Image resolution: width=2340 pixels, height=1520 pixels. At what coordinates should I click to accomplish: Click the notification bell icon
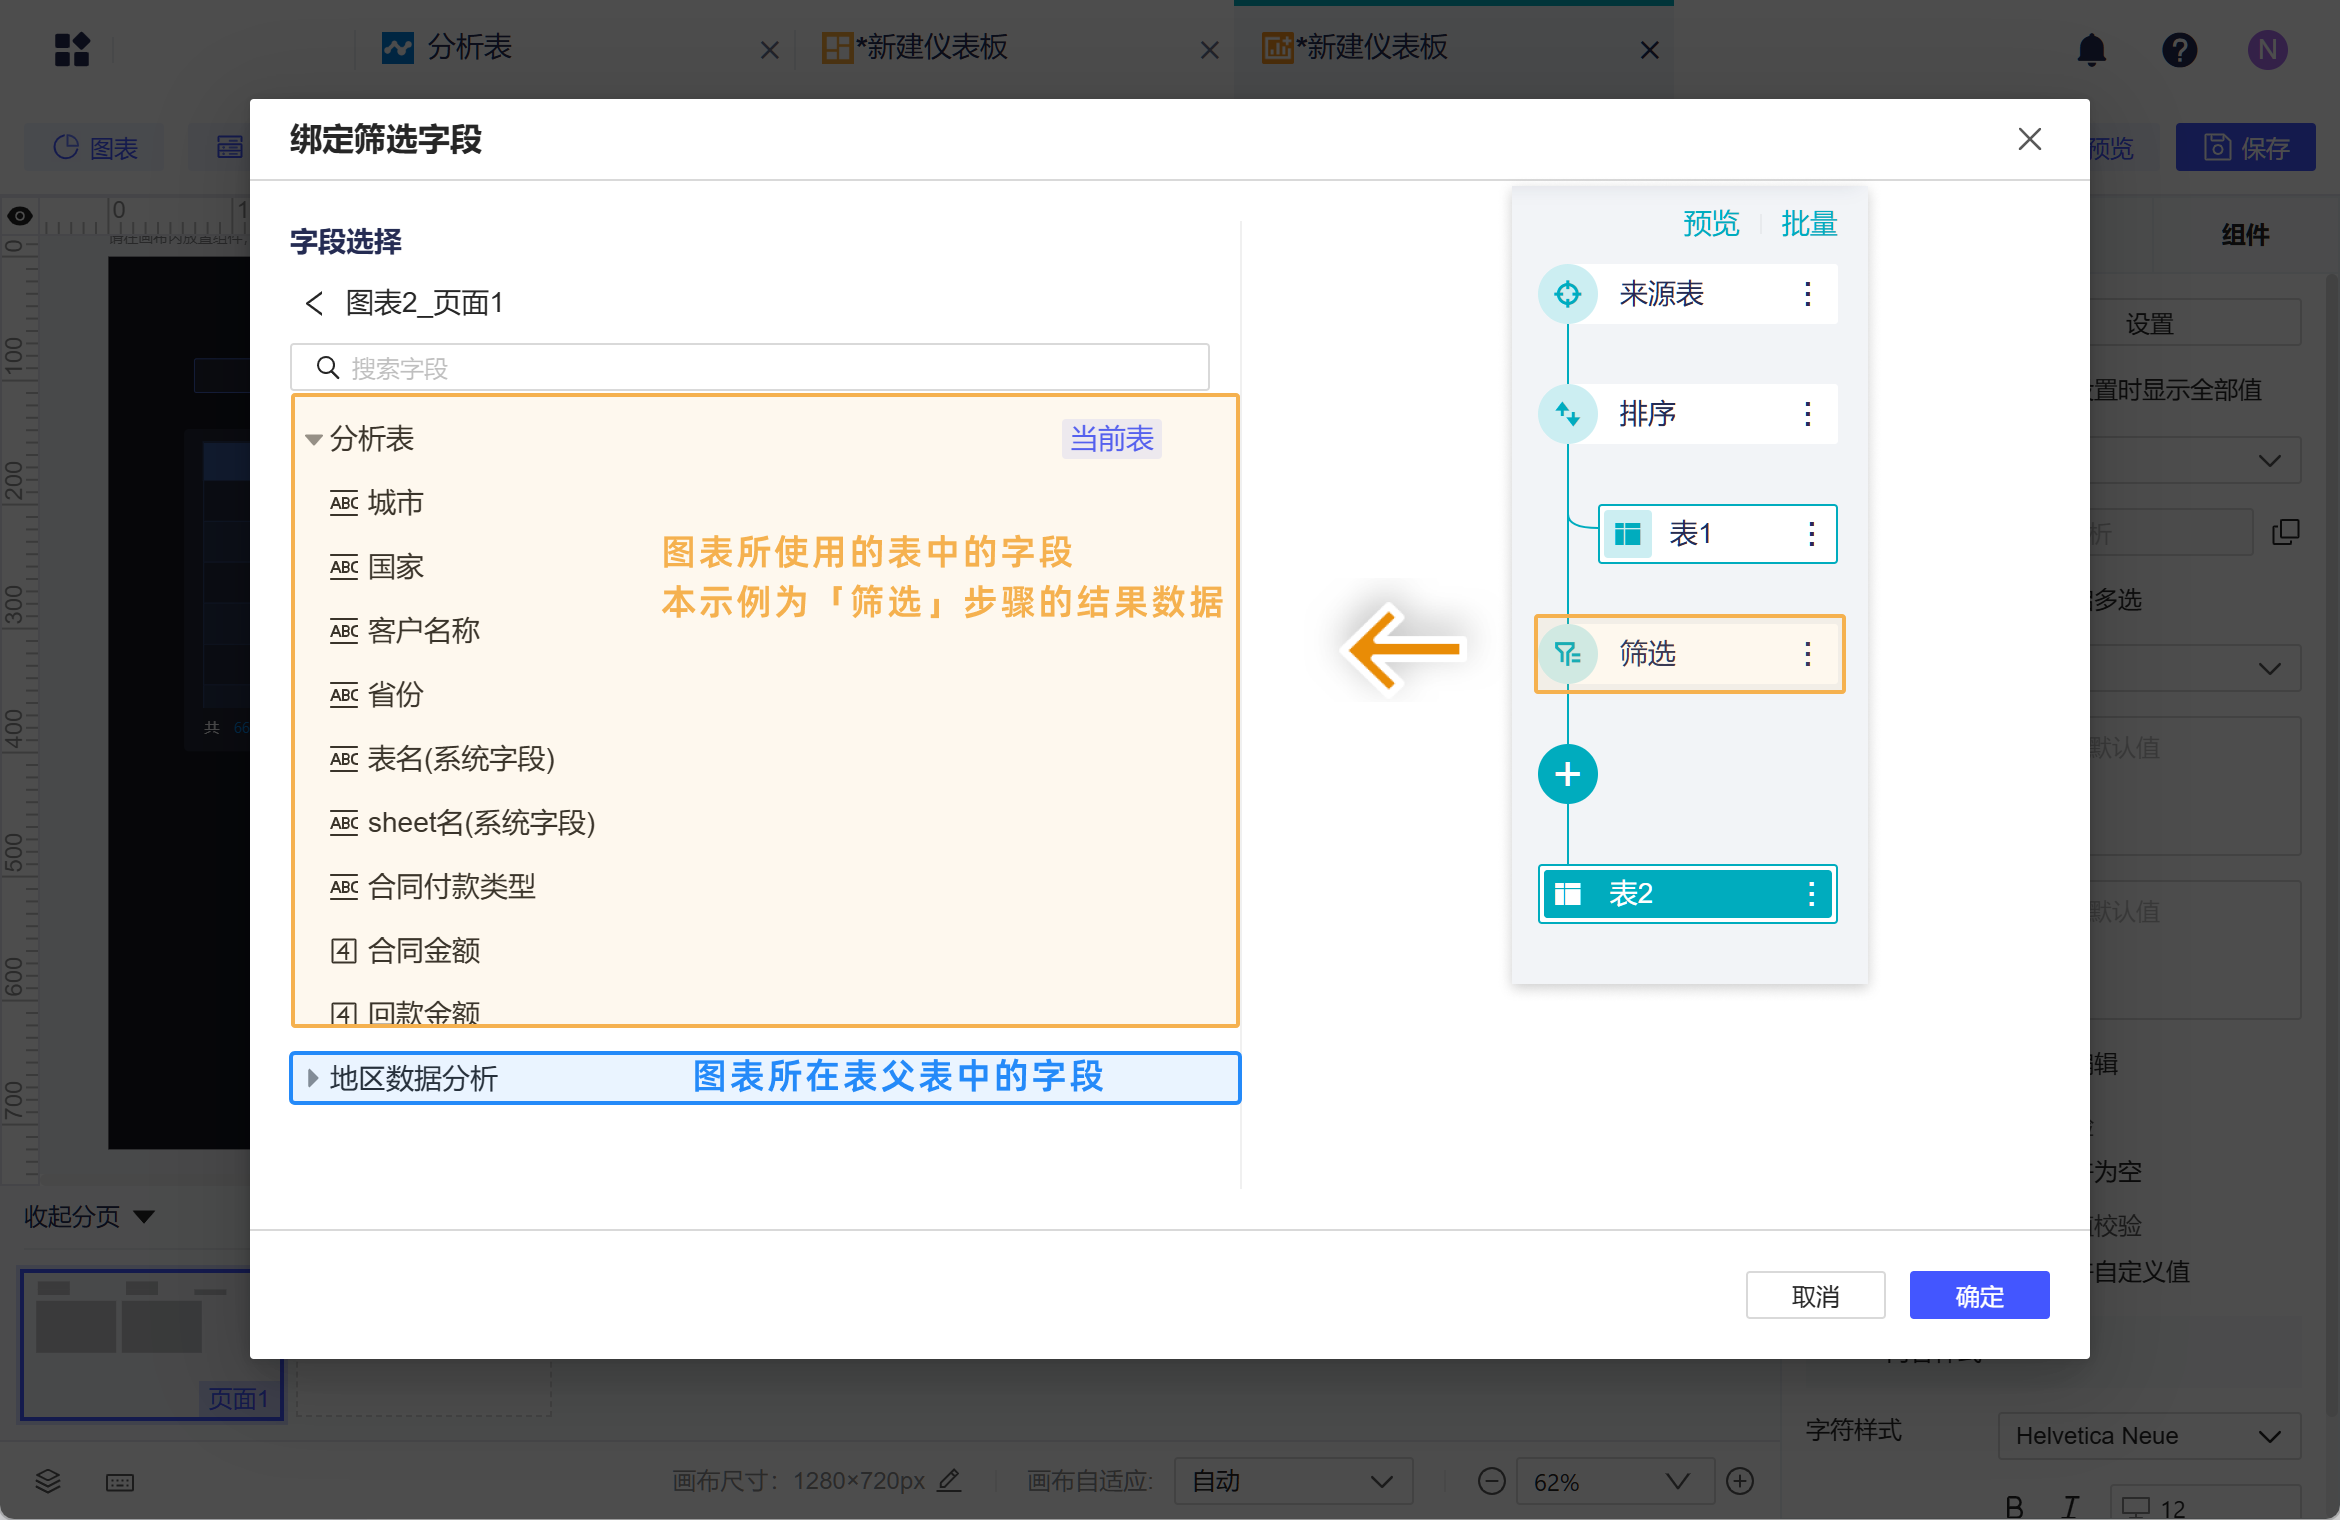(2091, 49)
